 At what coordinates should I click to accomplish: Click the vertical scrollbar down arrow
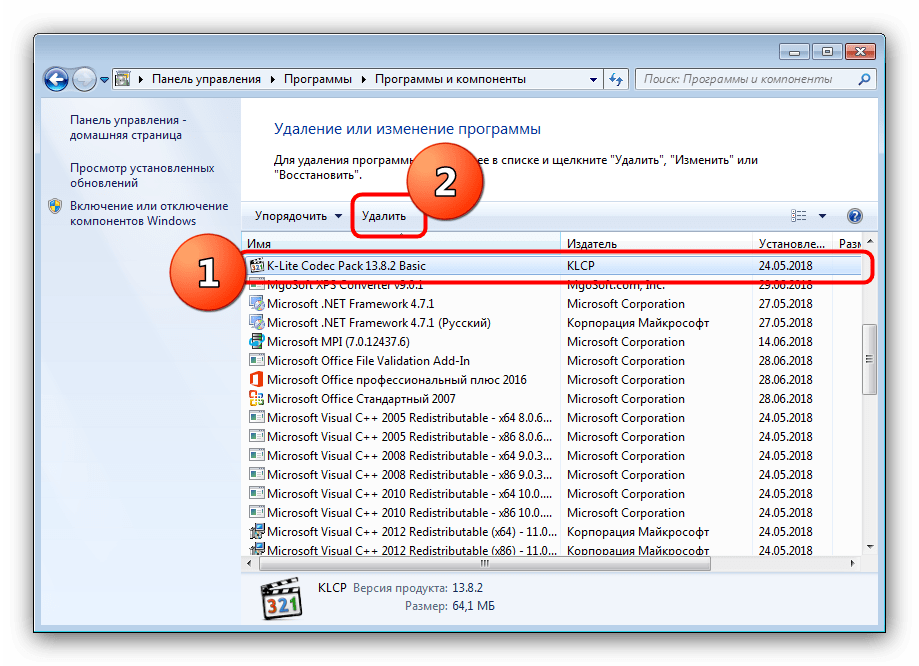click(x=870, y=546)
